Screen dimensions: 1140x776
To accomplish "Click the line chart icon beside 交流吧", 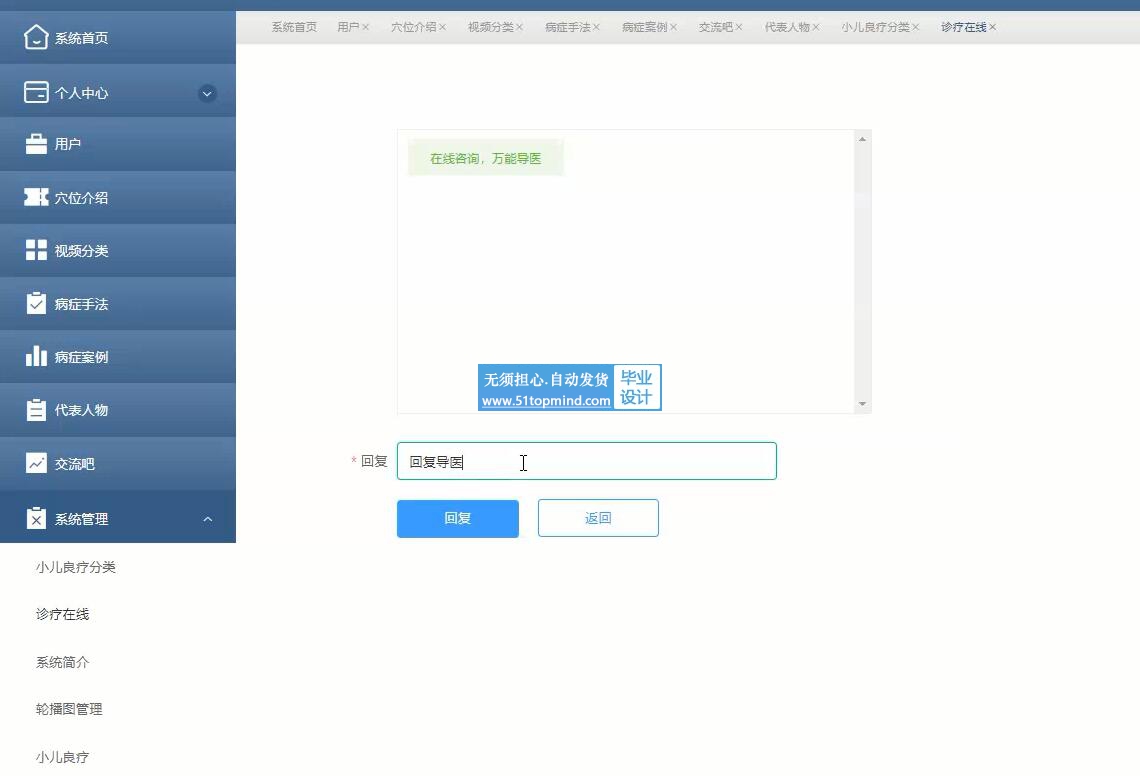I will pos(36,463).
